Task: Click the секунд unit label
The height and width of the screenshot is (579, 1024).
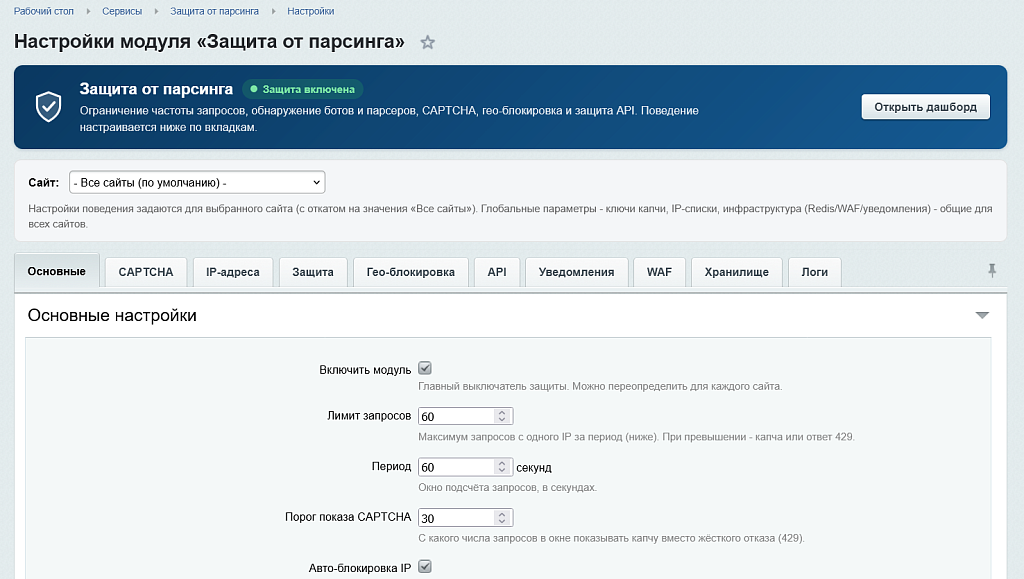Action: (534, 467)
